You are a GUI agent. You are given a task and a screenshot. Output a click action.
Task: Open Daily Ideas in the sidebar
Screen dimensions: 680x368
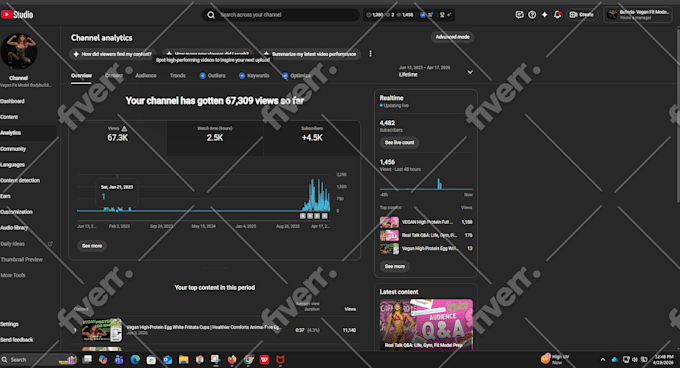point(13,244)
